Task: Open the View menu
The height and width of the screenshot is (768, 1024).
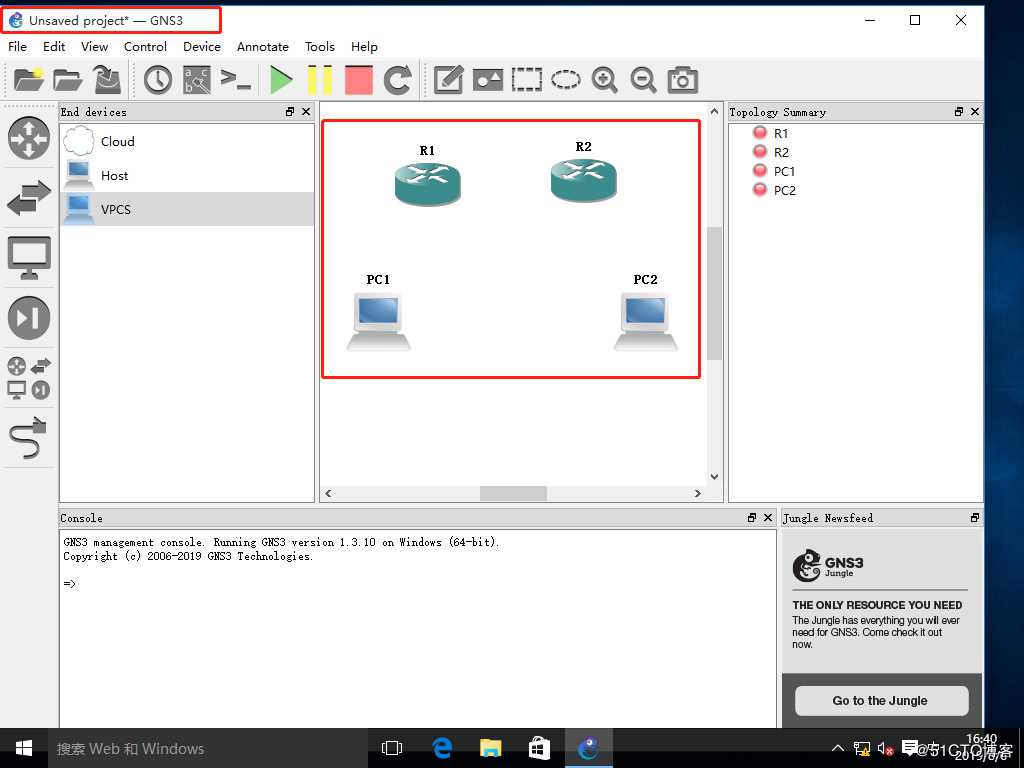Action: (95, 46)
